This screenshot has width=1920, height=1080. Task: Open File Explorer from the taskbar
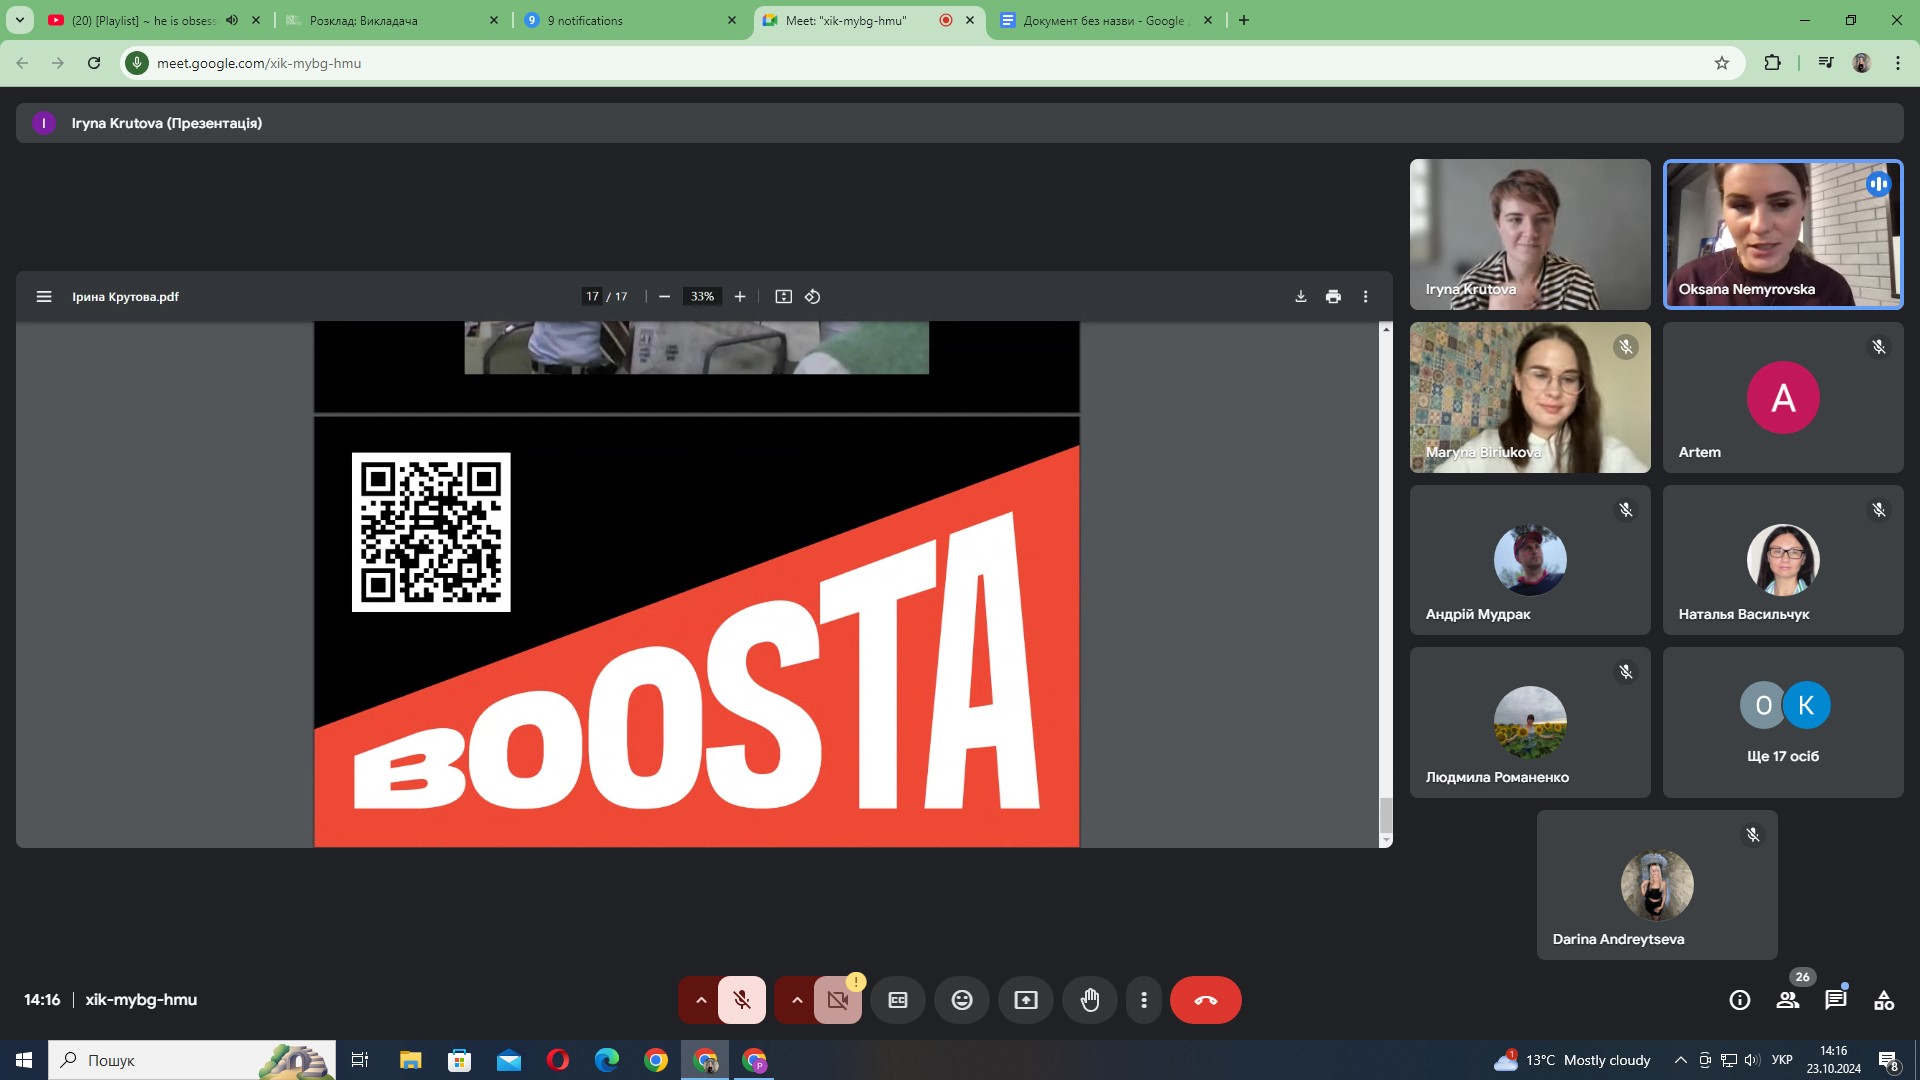pyautogui.click(x=410, y=1060)
